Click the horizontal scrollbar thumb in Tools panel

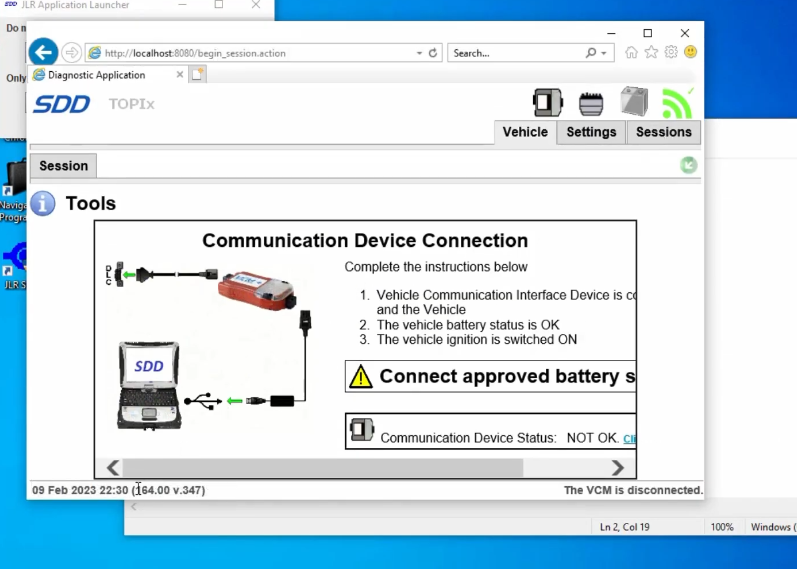323,468
